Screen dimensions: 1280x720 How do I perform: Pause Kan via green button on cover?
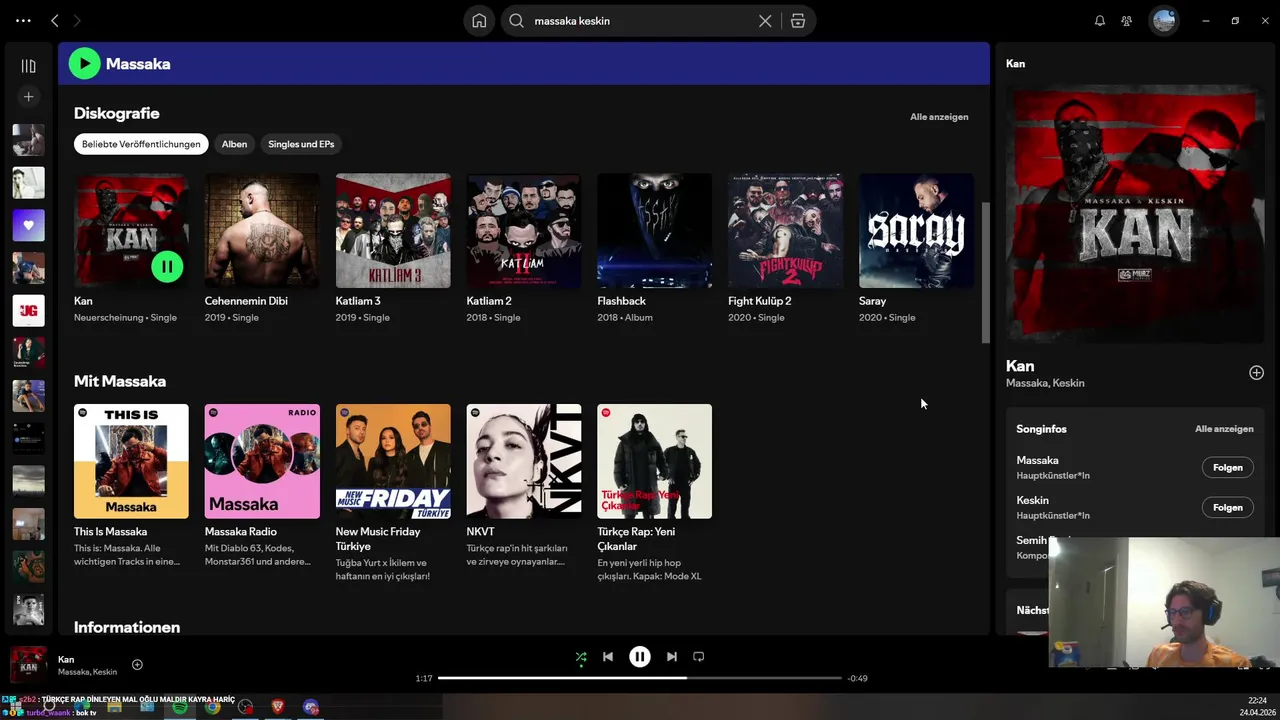(x=167, y=266)
